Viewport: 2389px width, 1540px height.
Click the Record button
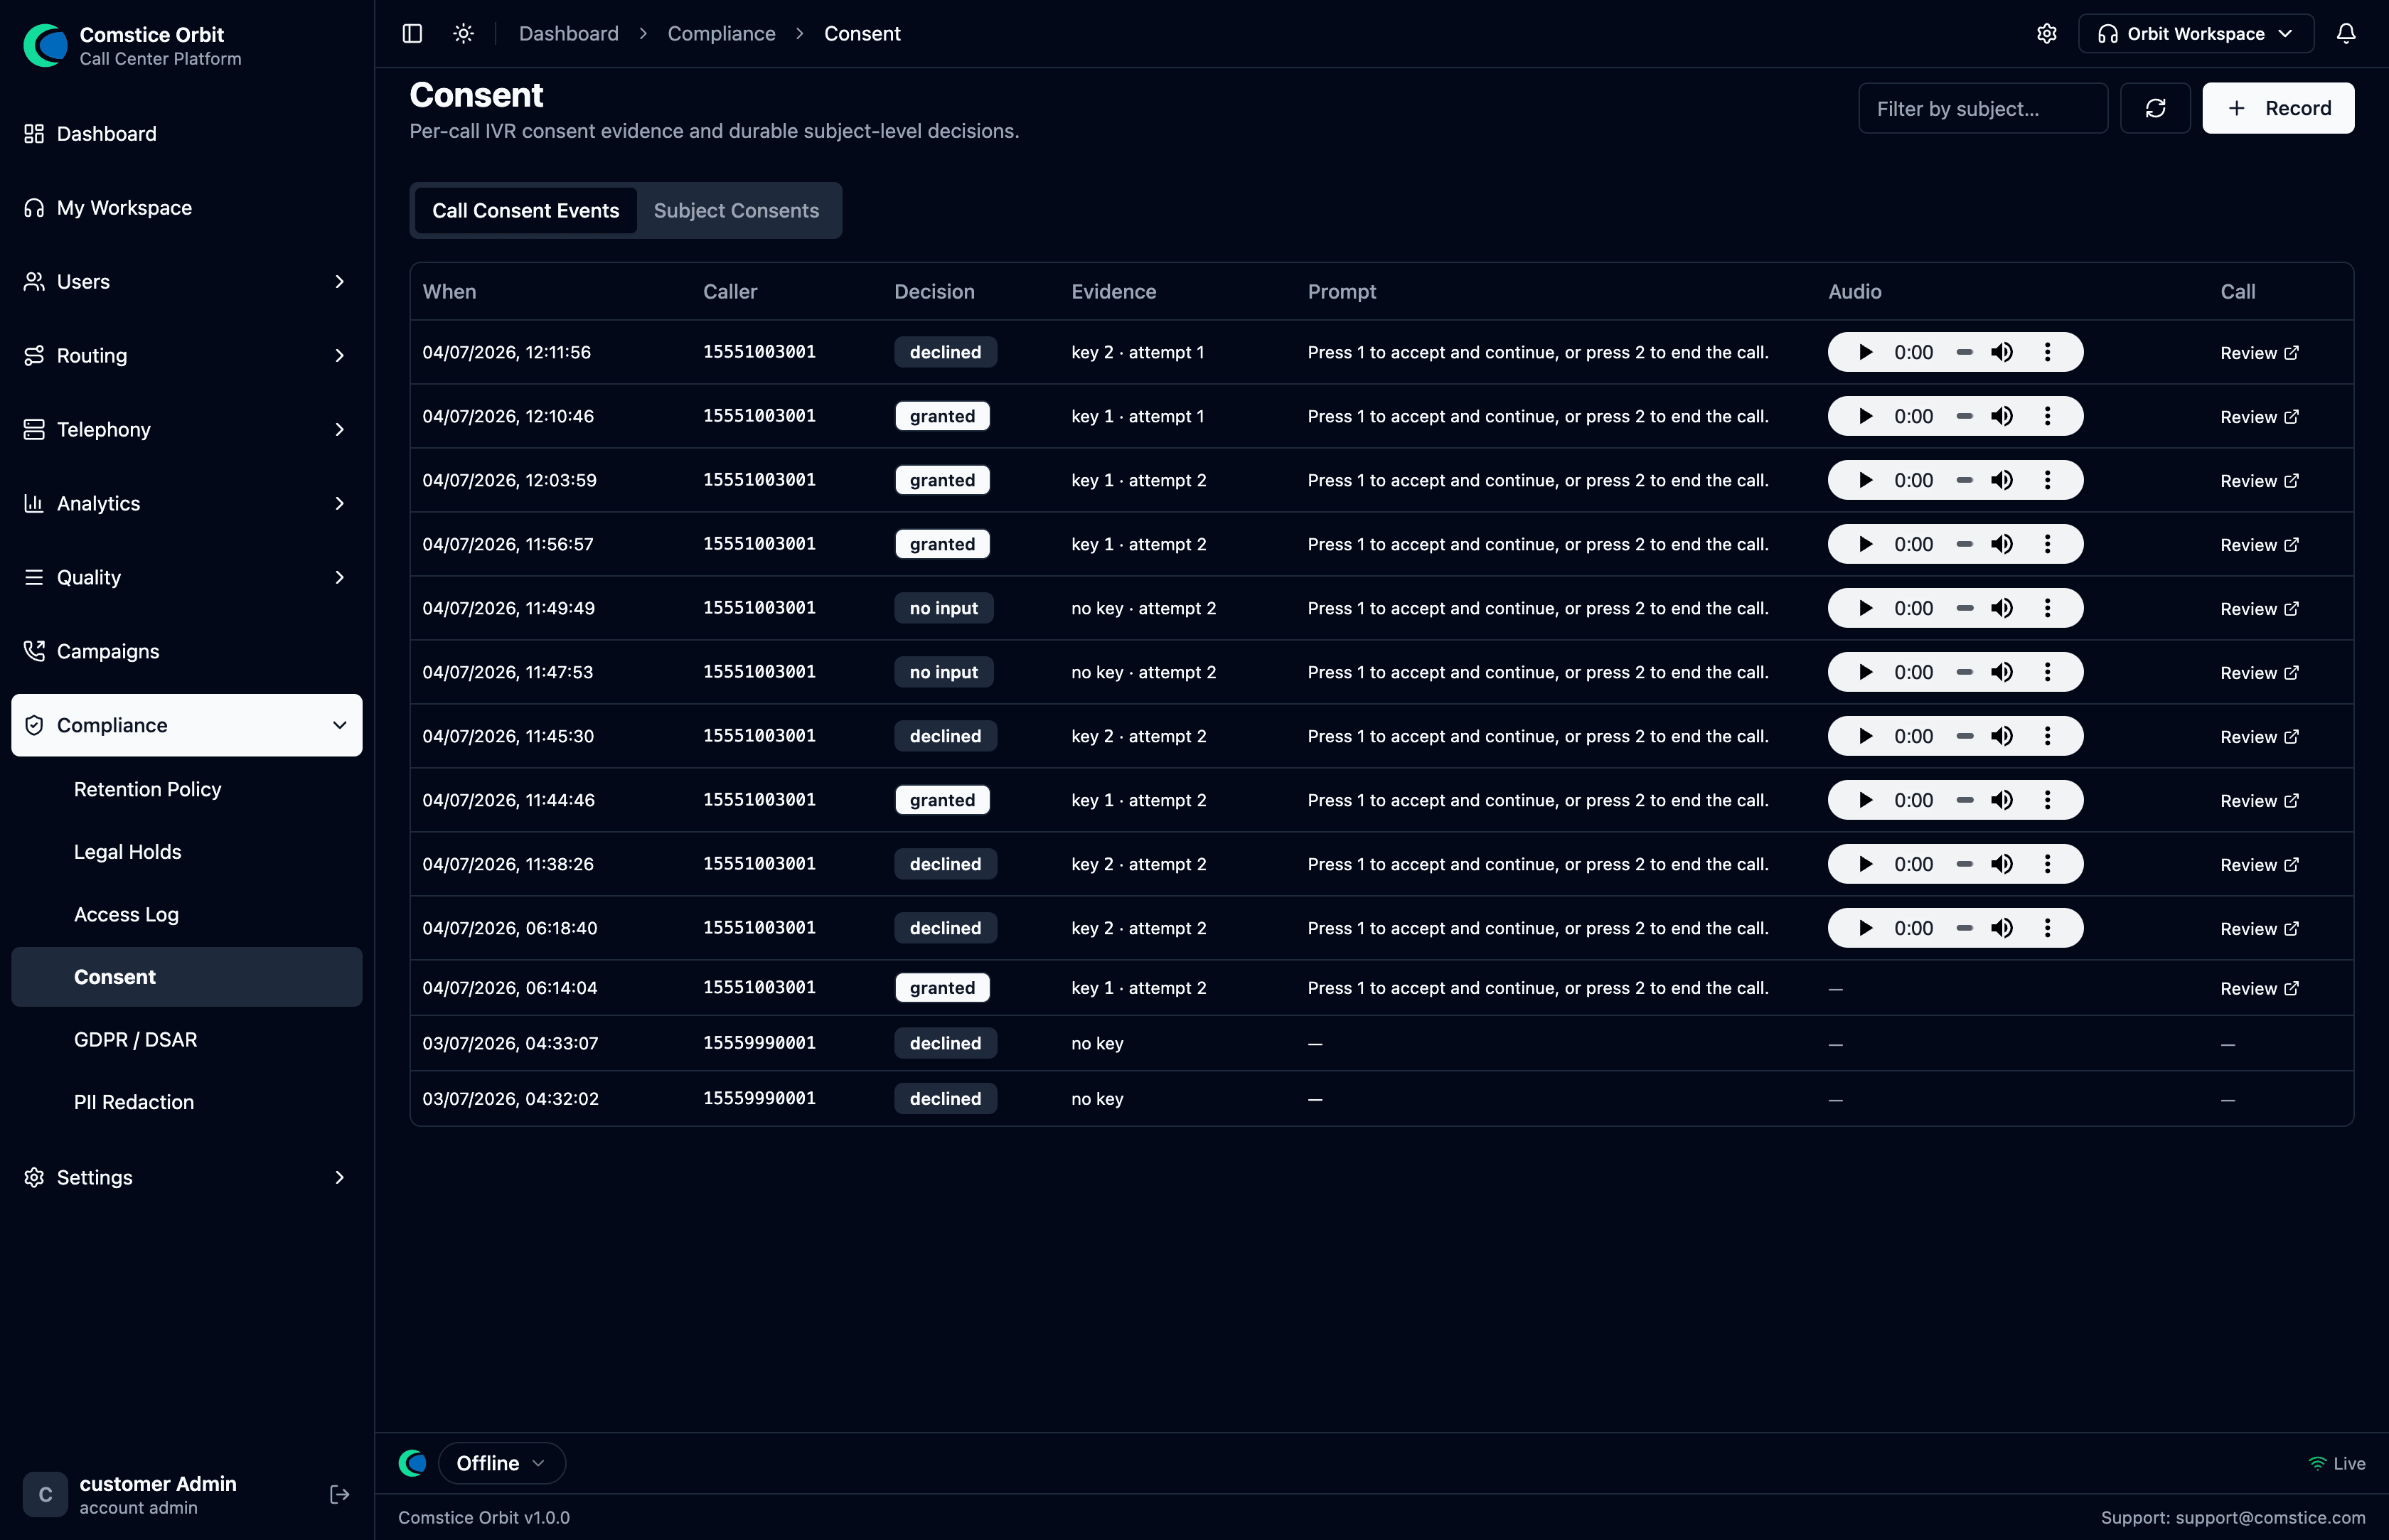(x=2278, y=108)
